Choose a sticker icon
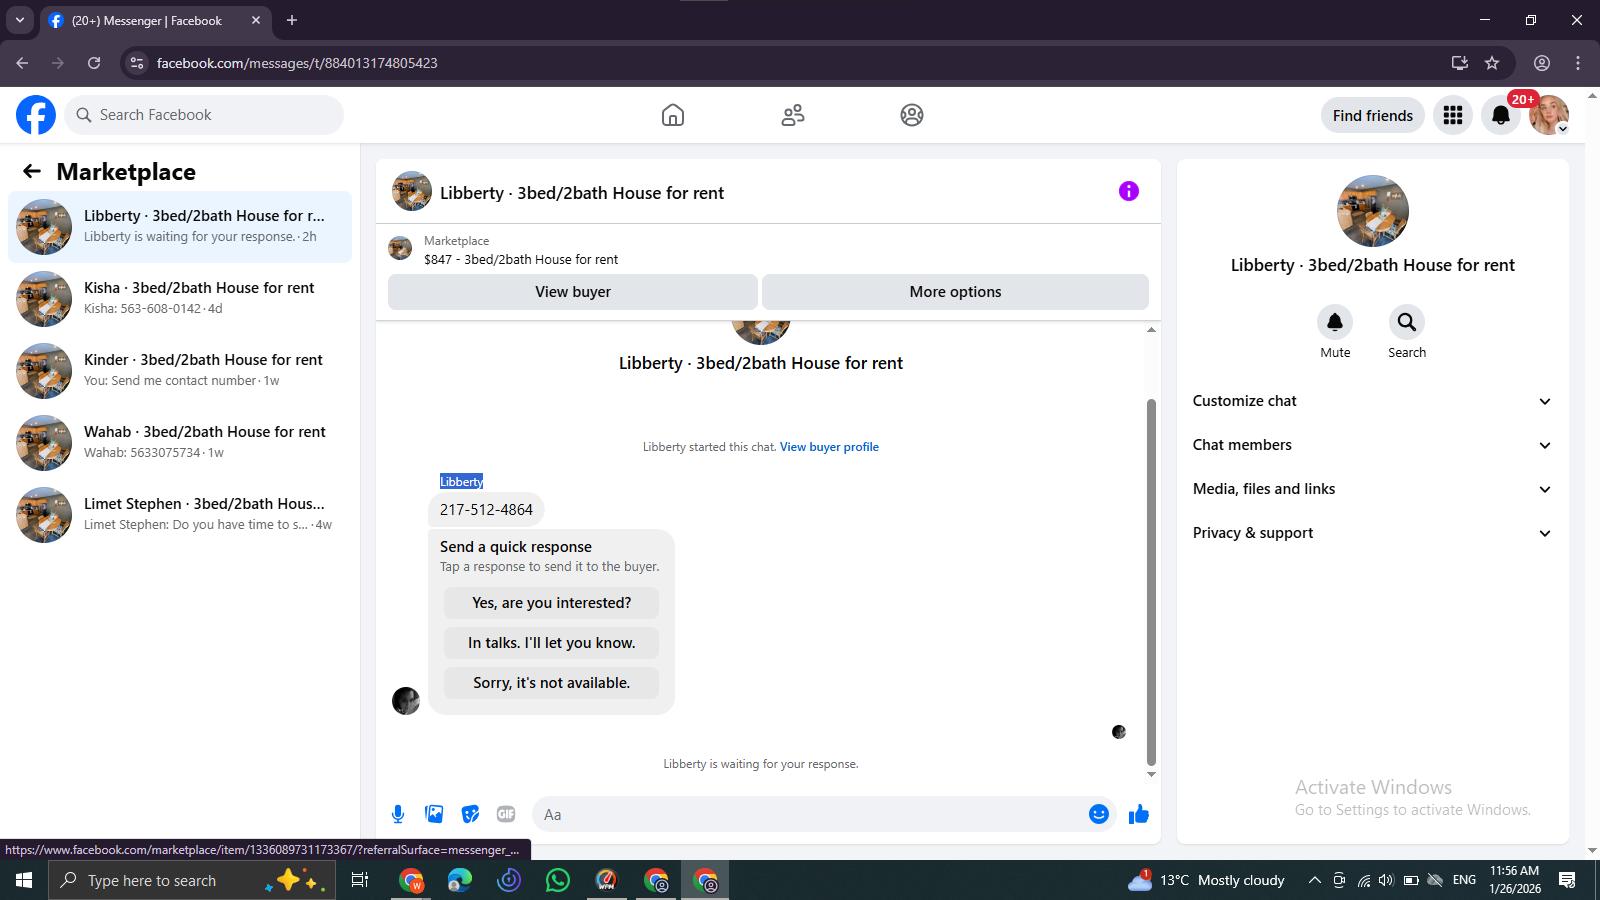The height and width of the screenshot is (900, 1600). [470, 814]
